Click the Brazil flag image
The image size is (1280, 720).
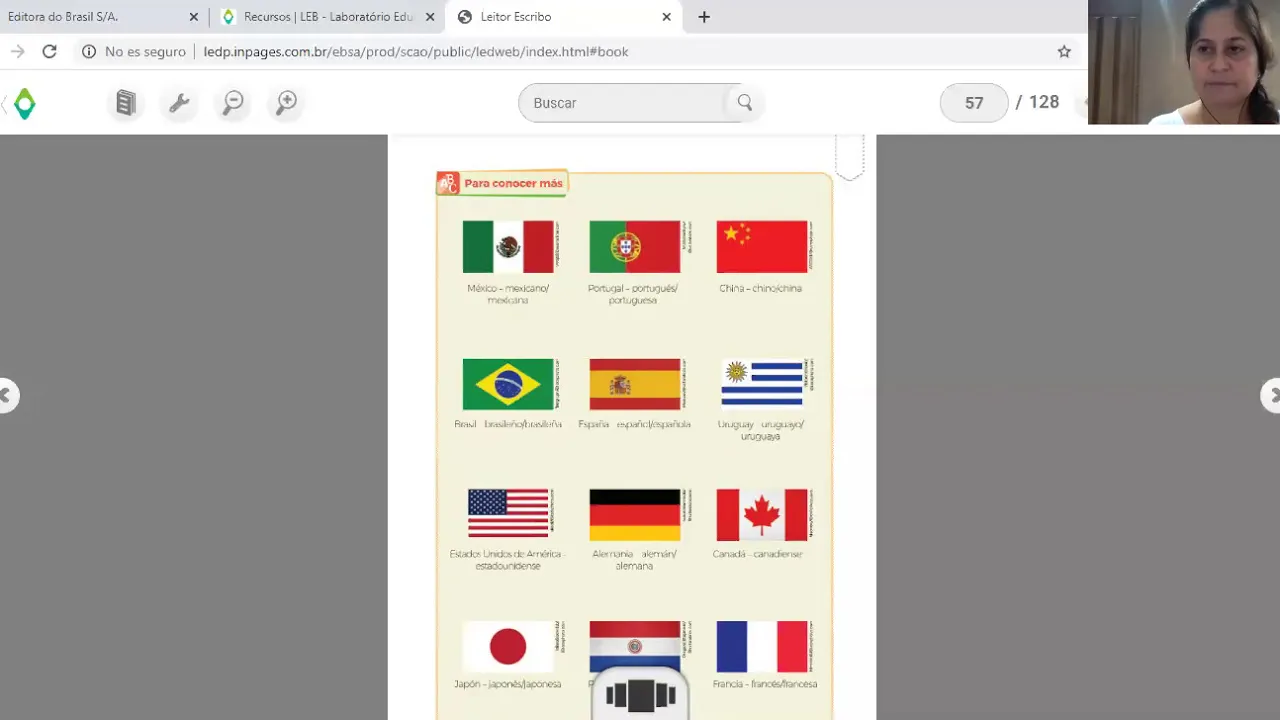coord(508,384)
